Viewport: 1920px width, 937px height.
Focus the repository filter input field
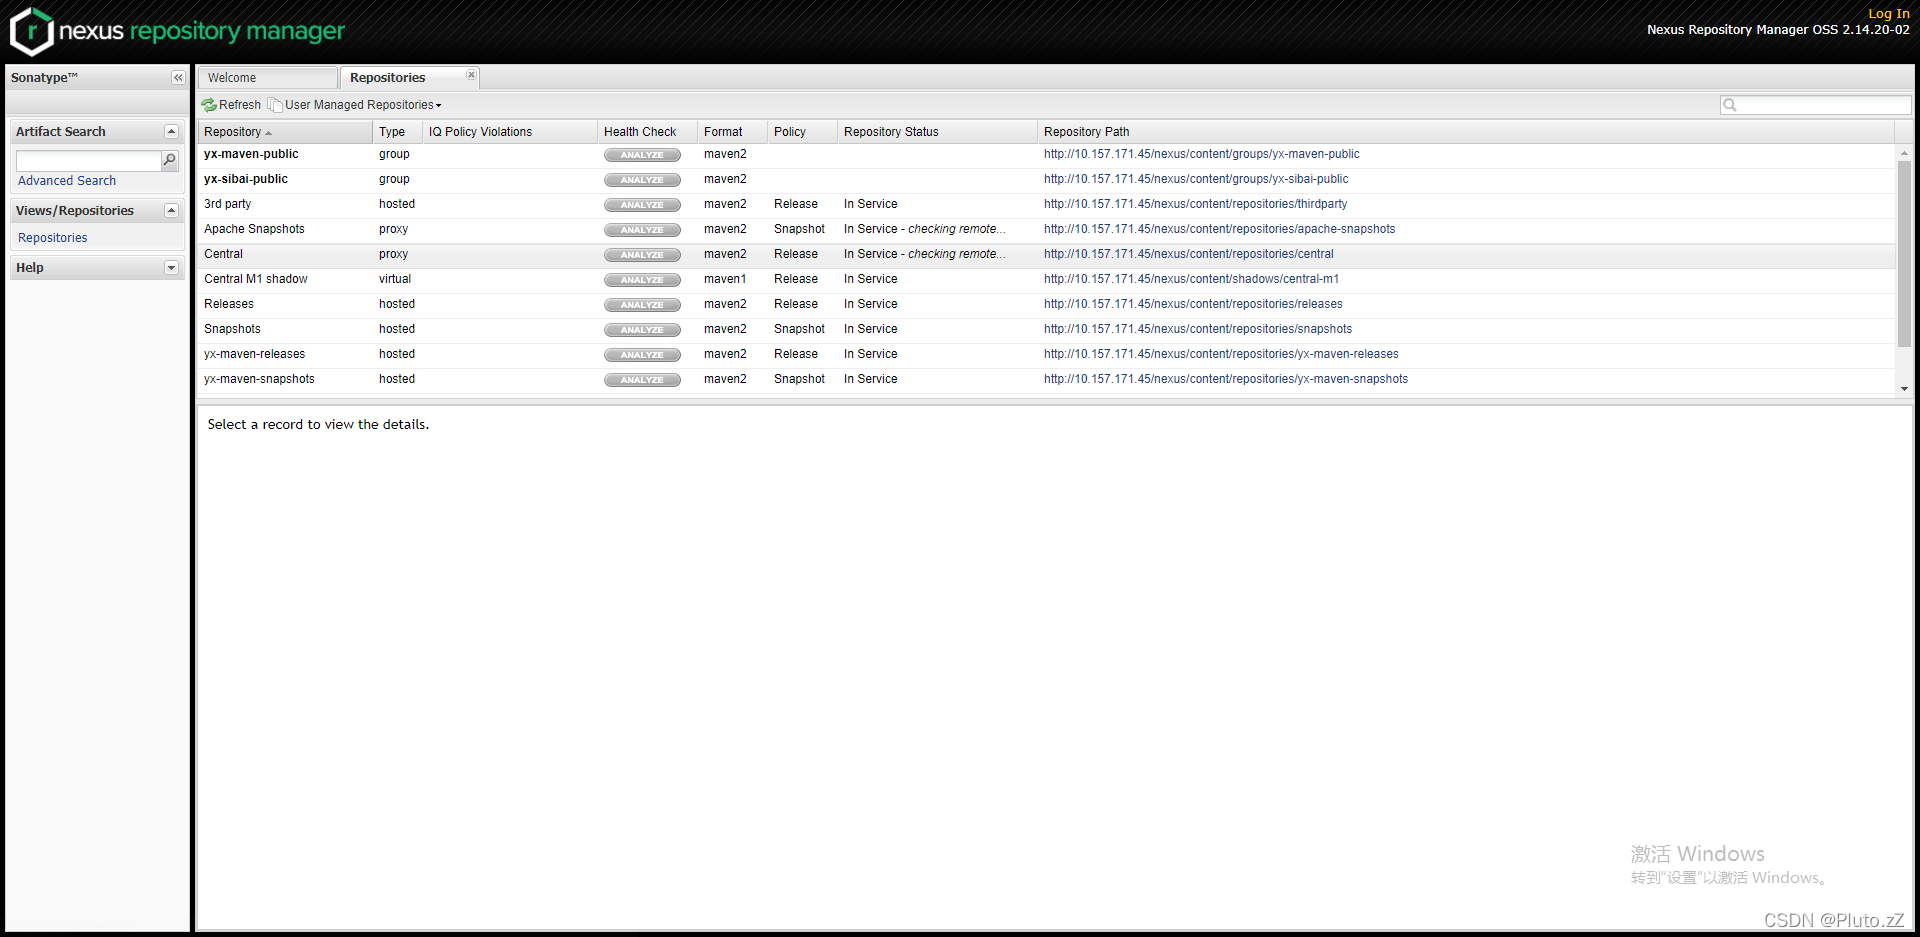click(x=1823, y=105)
